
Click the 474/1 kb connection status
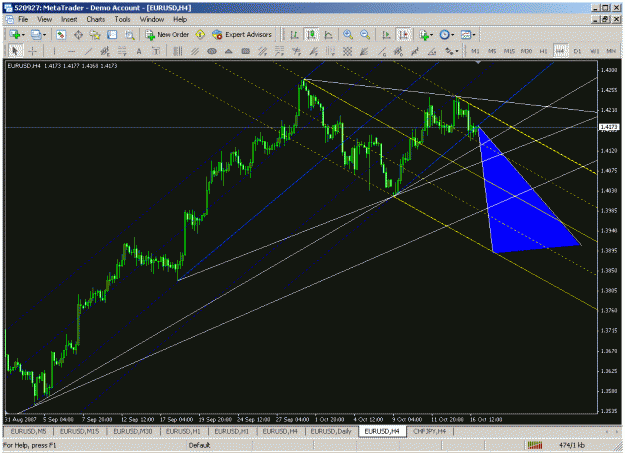click(x=572, y=445)
